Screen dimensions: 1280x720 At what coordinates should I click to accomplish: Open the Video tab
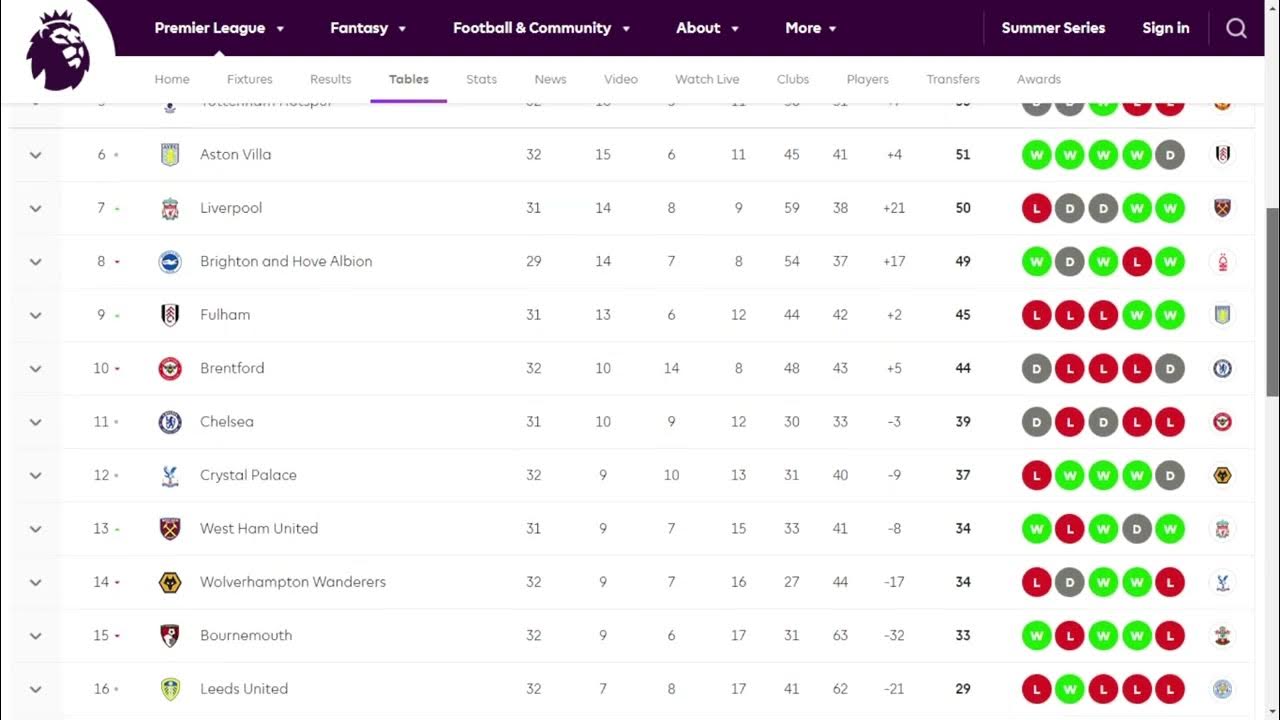click(x=621, y=79)
